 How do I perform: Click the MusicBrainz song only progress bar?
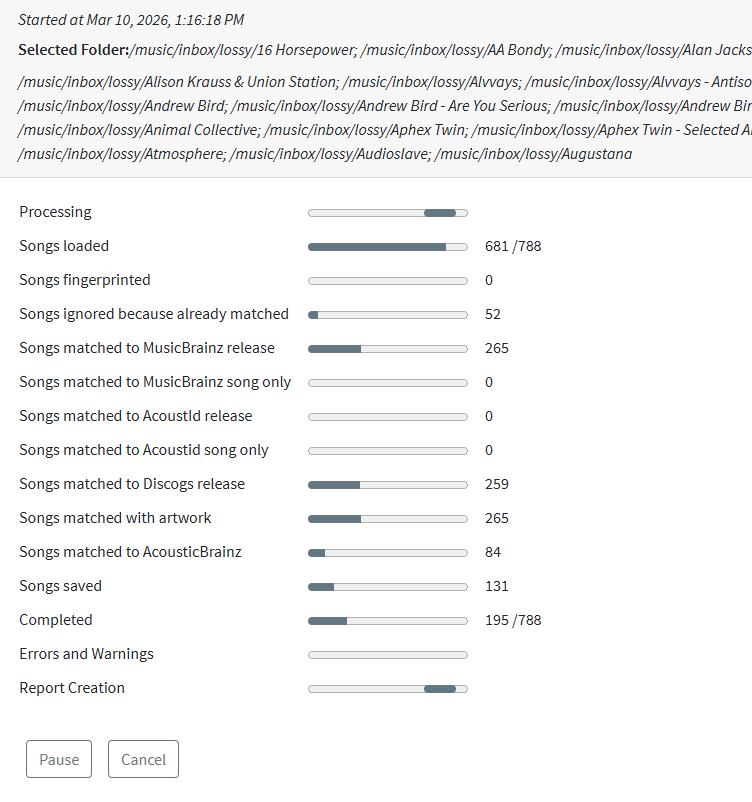388,383
